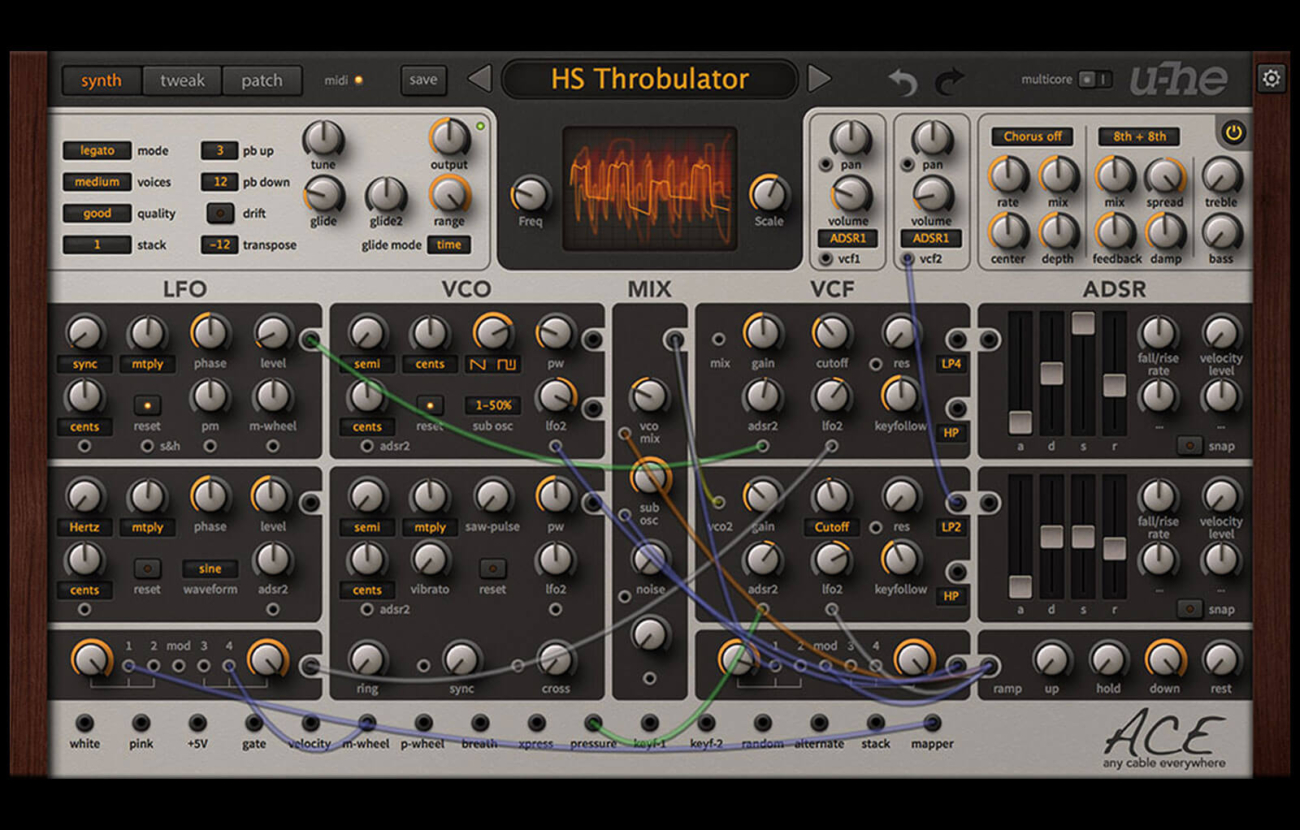The width and height of the screenshot is (1300, 830).
Task: Click the scope Freq knob
Action: [x=530, y=194]
